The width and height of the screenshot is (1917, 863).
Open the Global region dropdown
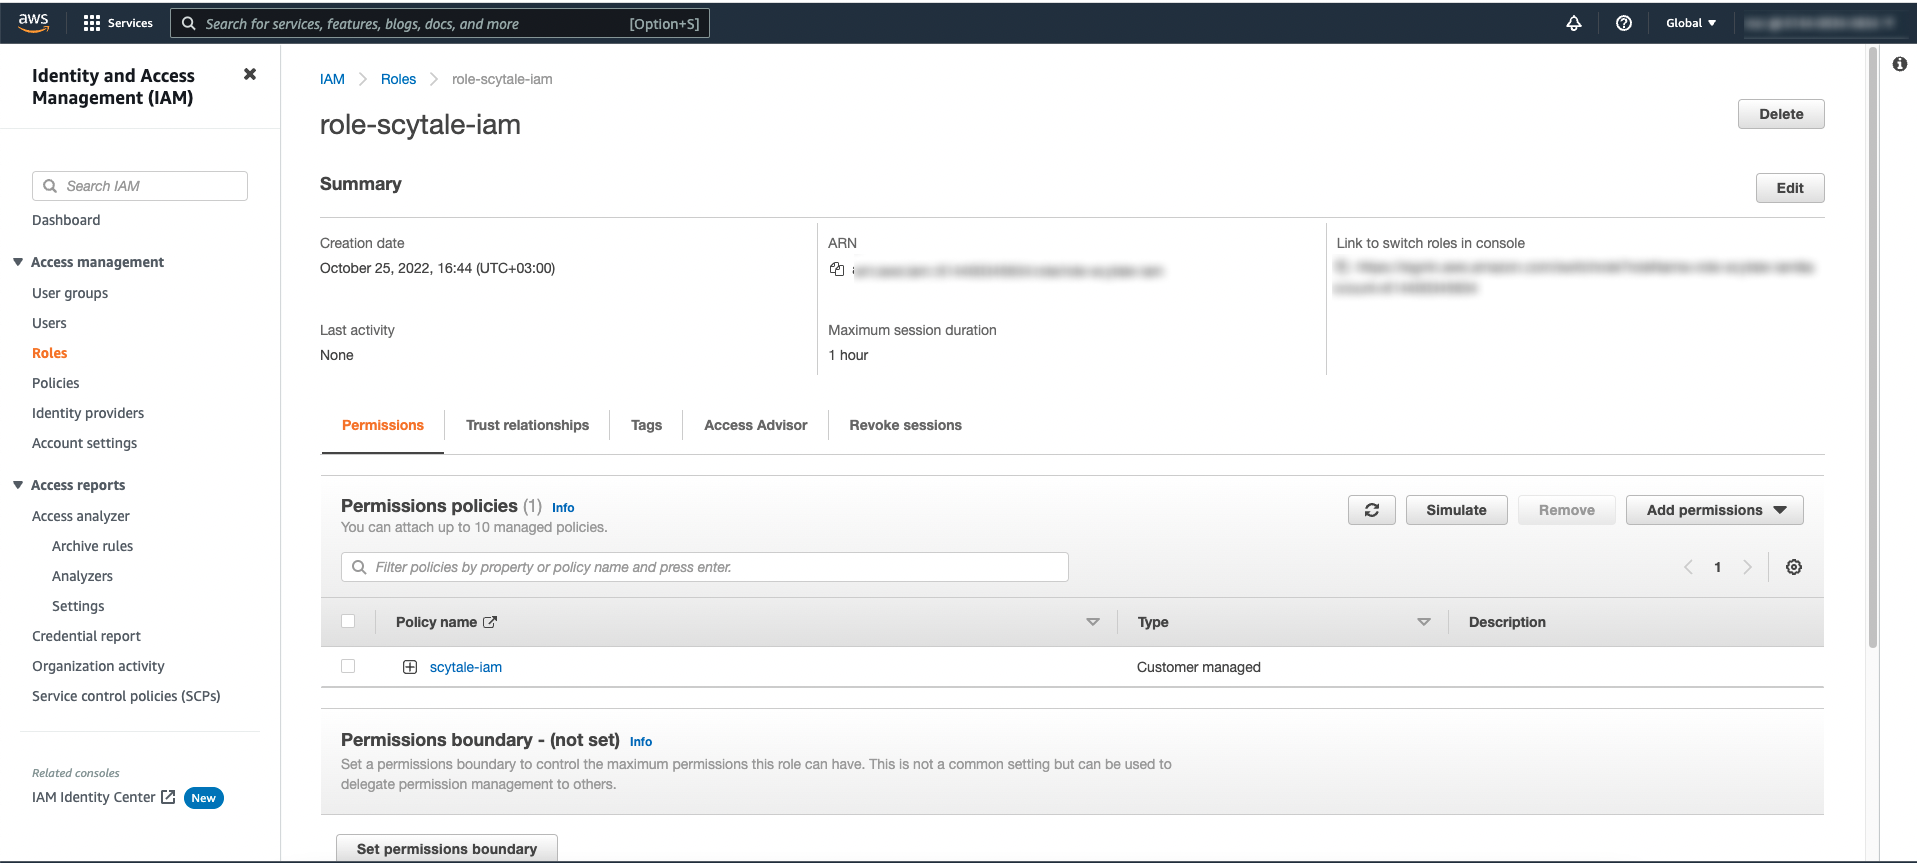point(1691,23)
